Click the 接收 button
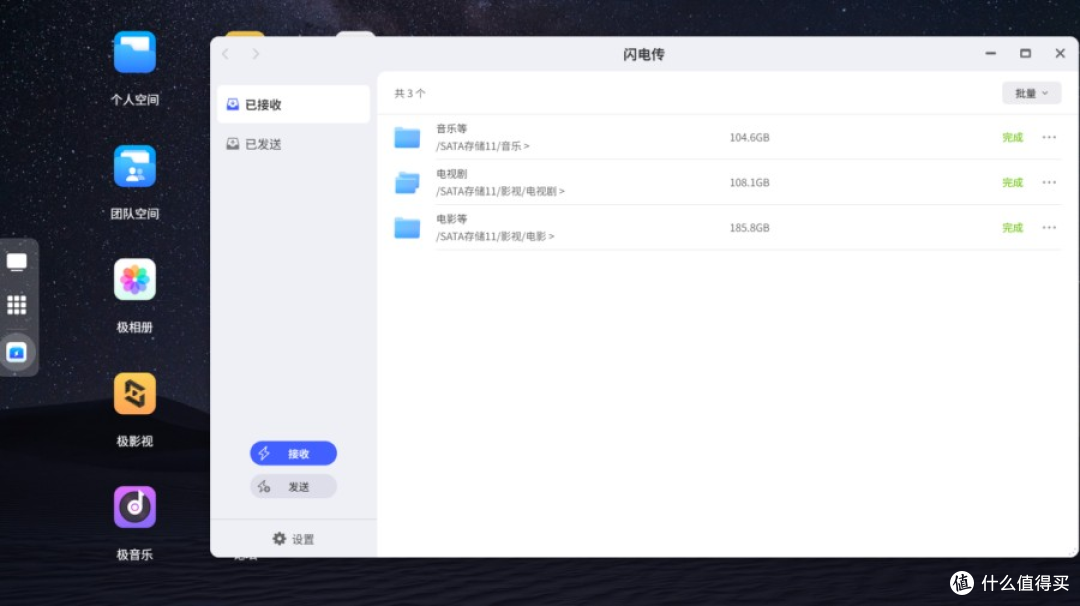 [x=293, y=453]
